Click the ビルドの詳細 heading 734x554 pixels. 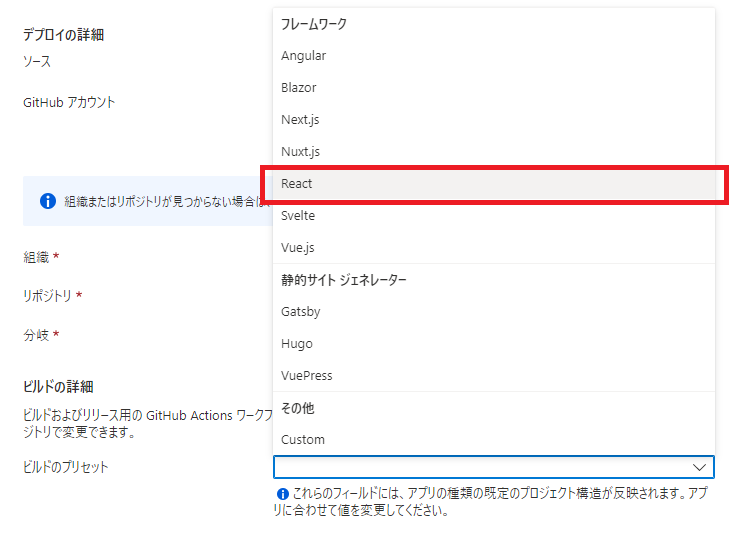point(58,386)
